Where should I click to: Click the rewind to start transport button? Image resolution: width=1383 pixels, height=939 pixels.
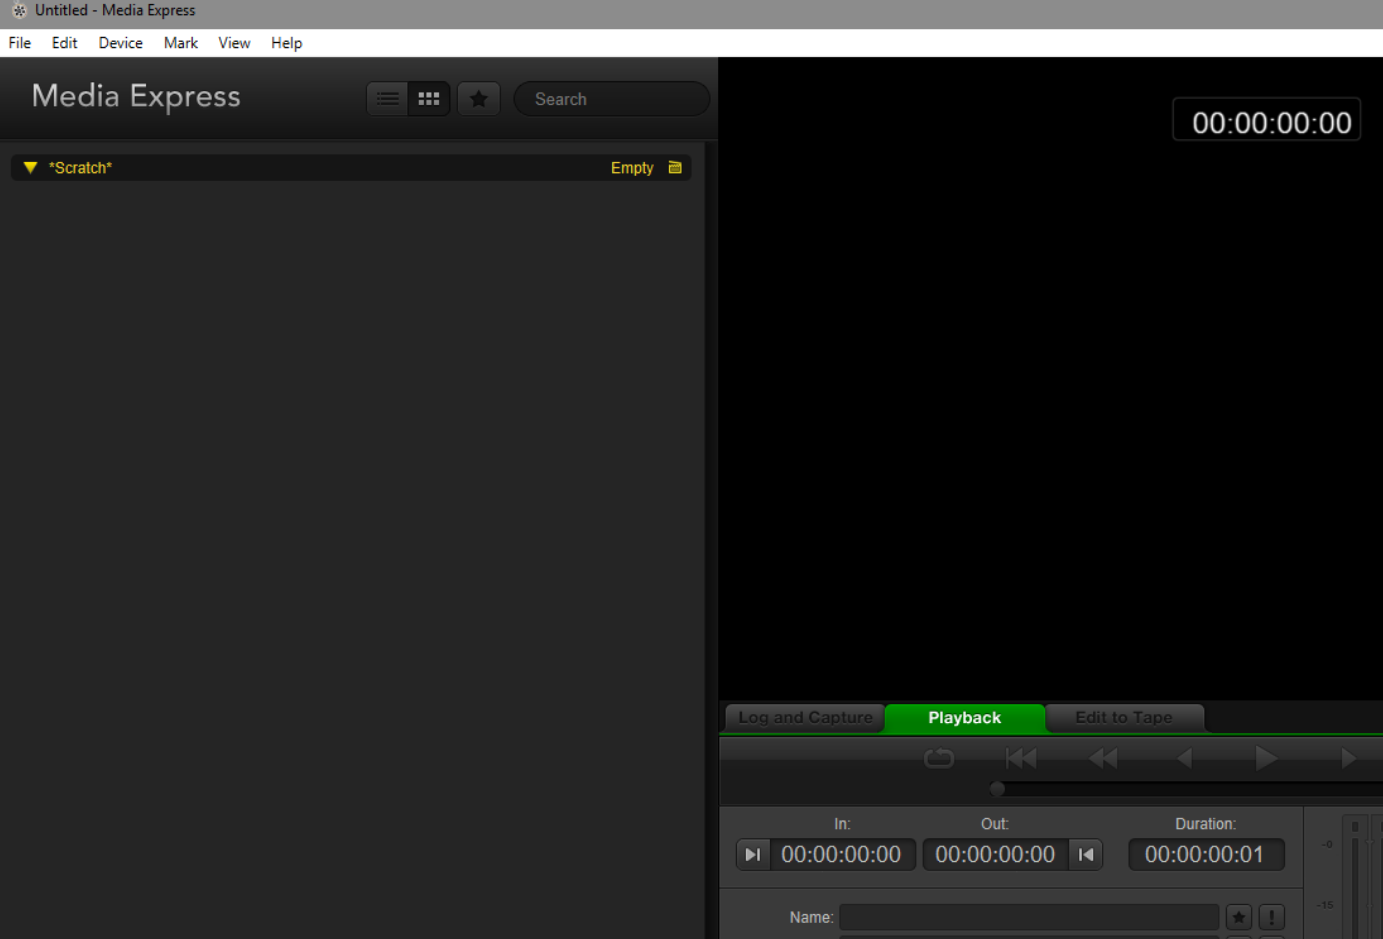click(1020, 758)
